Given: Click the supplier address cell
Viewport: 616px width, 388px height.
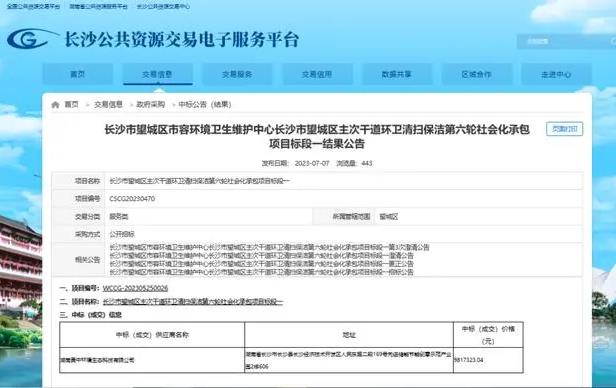Looking at the screenshot, I should (349, 360).
